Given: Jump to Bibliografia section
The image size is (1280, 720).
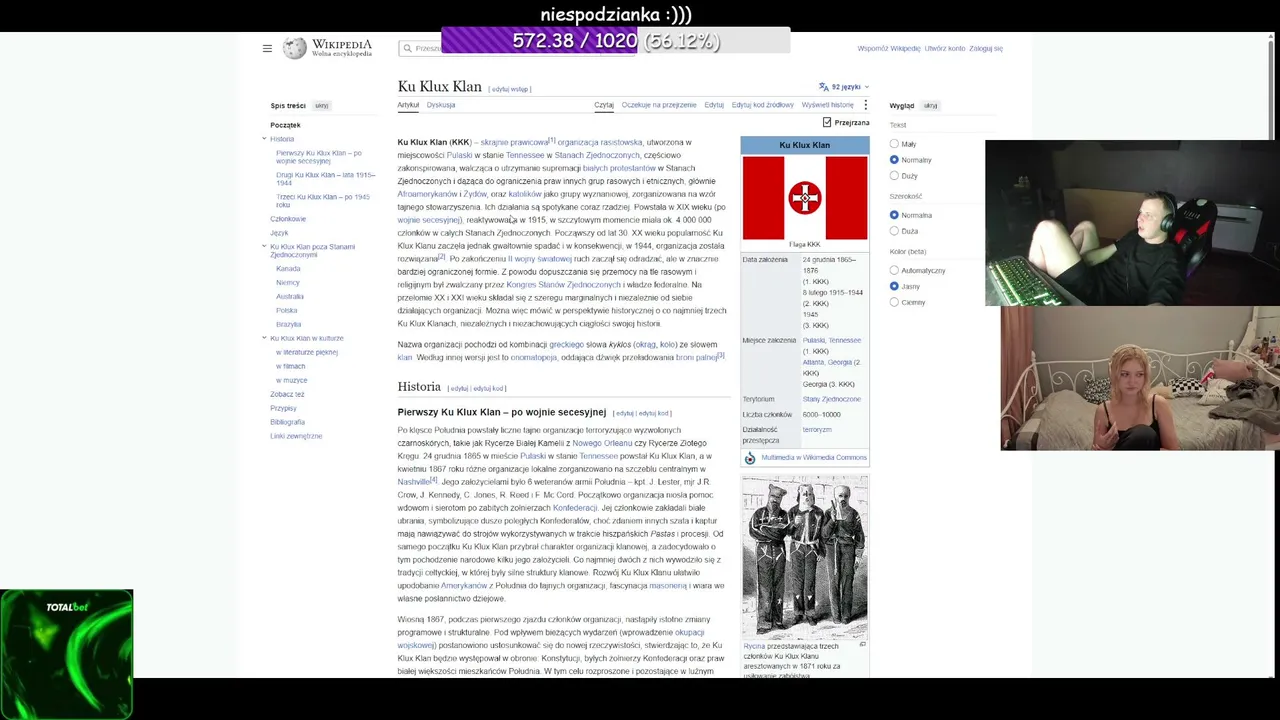Looking at the screenshot, I should click(287, 422).
